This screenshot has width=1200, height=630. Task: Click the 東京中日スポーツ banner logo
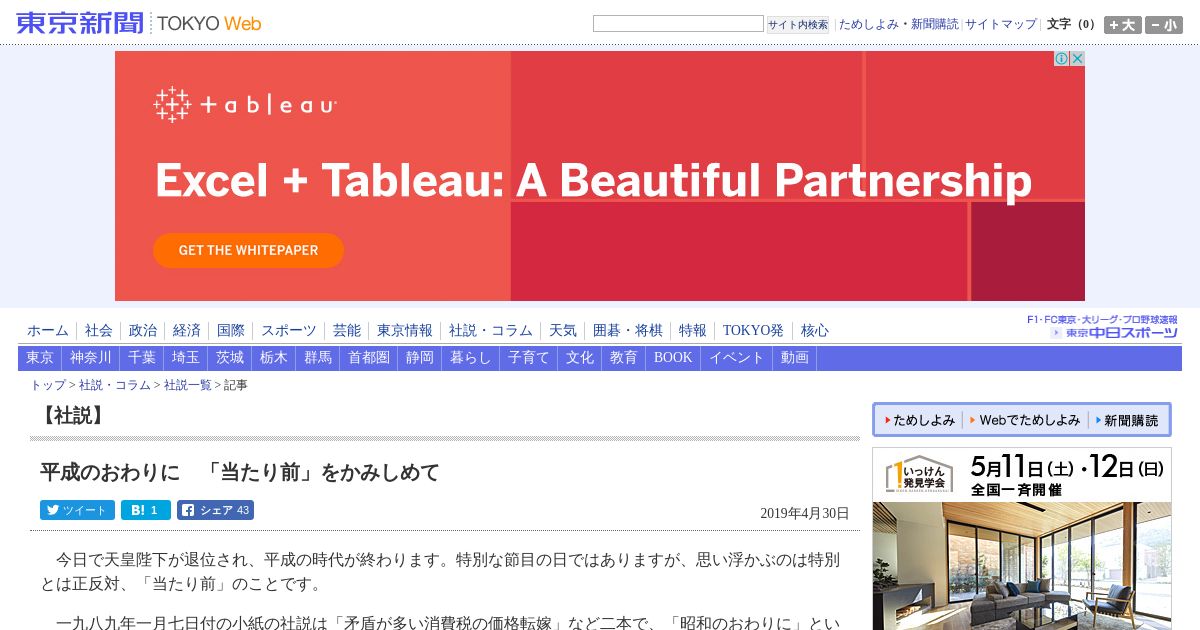pyautogui.click(x=1103, y=327)
